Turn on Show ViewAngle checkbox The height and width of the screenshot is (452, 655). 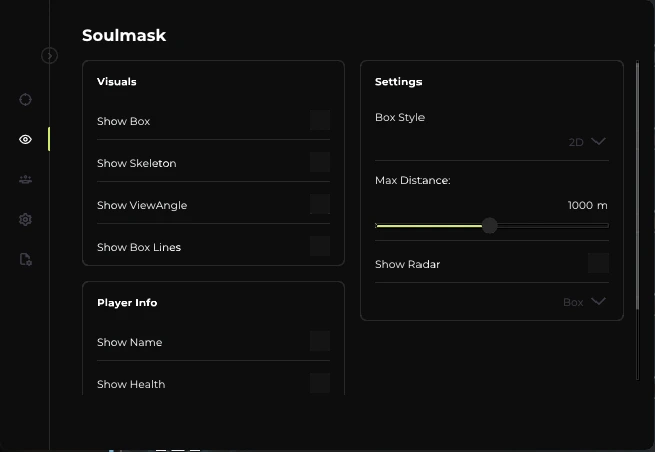[x=320, y=204]
